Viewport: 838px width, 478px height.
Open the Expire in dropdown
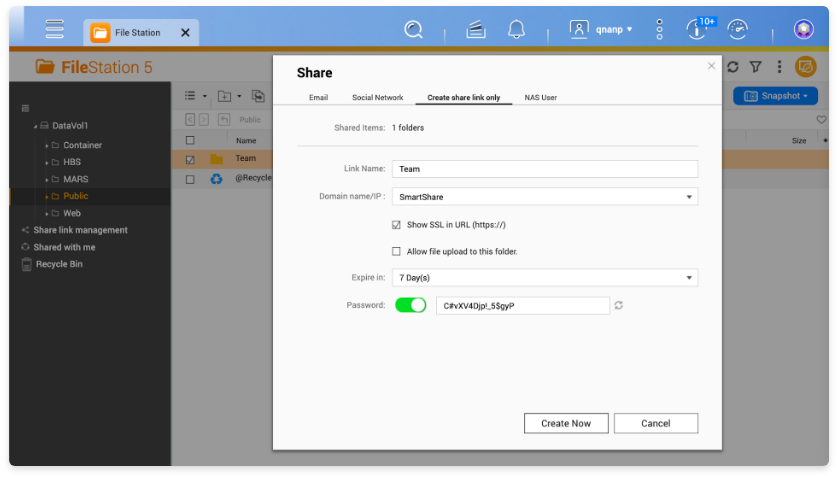[544, 278]
